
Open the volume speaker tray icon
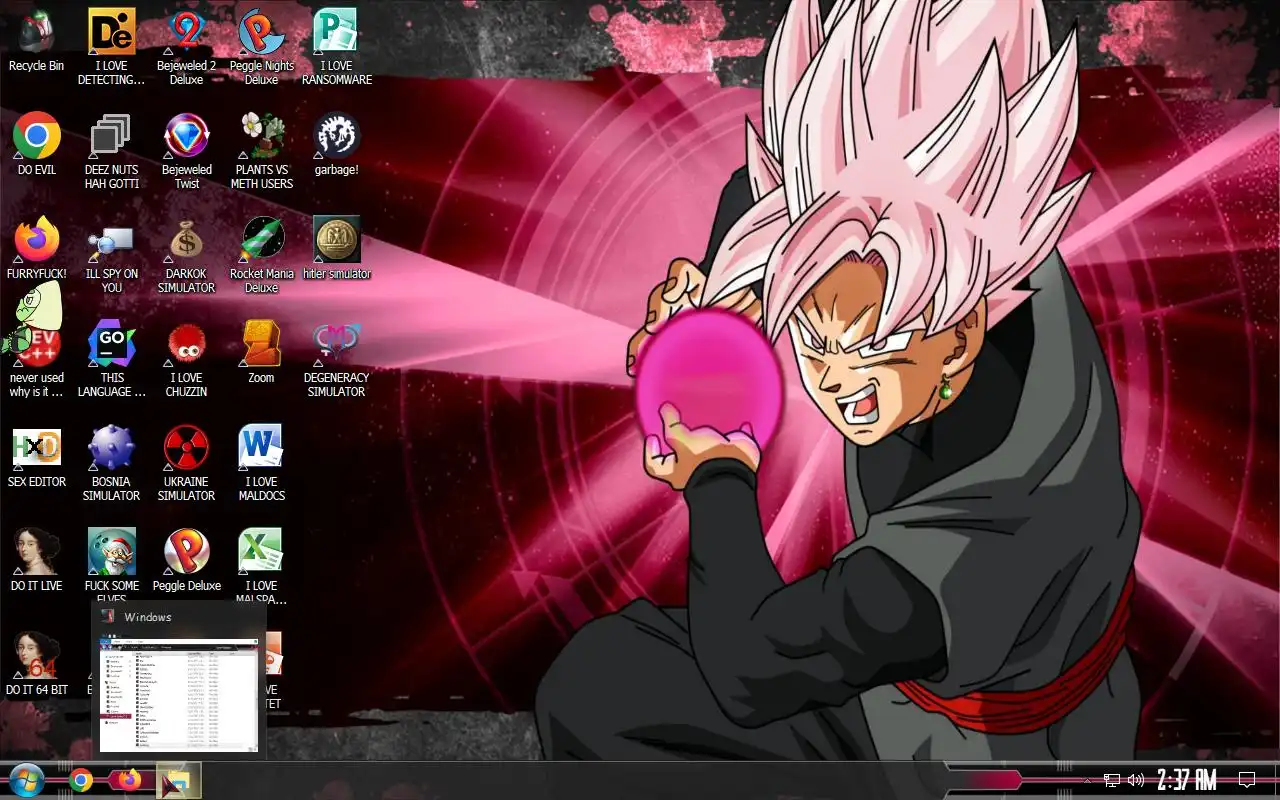1136,780
